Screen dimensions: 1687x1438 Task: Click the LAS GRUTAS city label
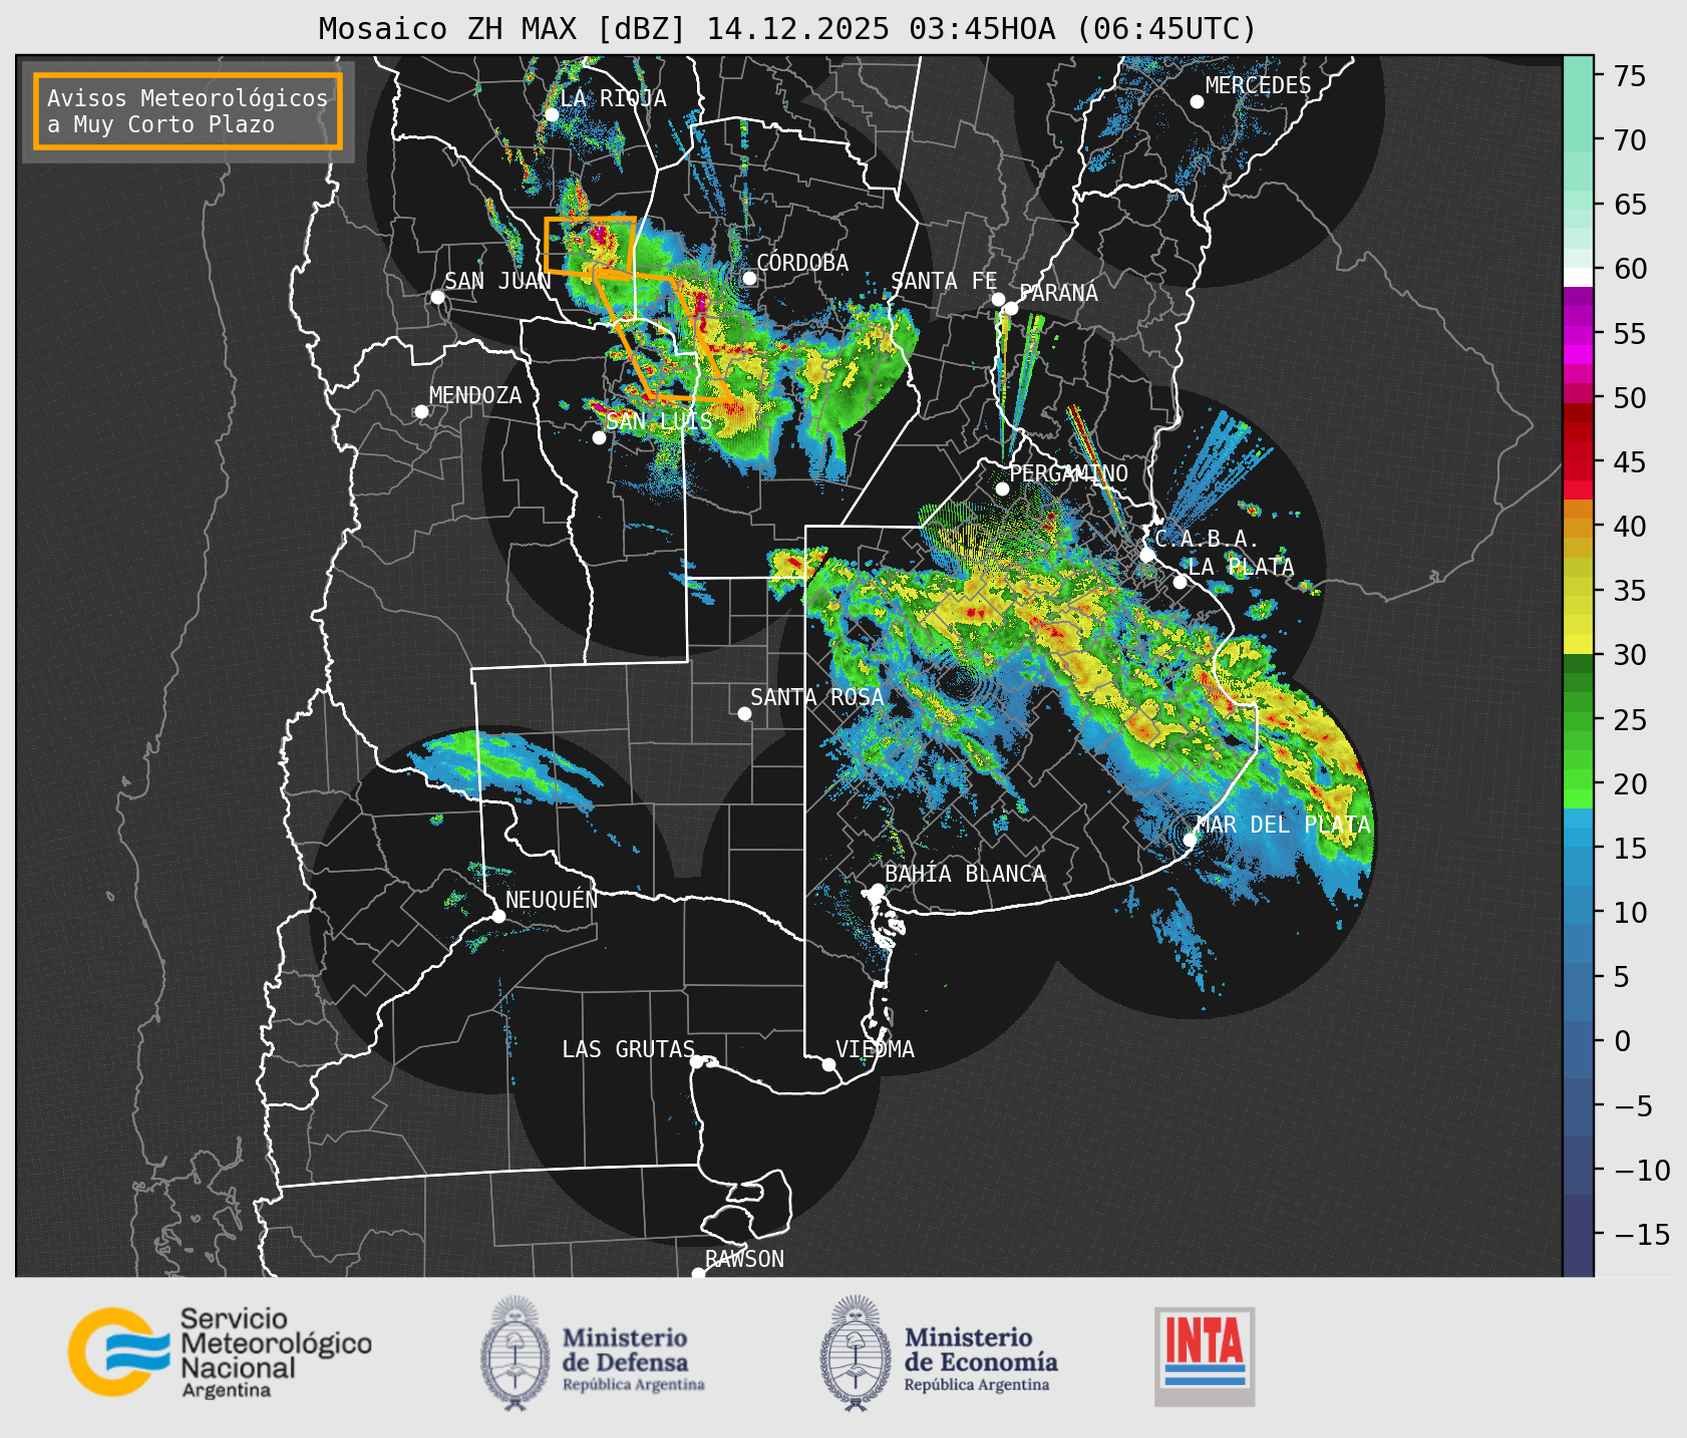click(x=628, y=1049)
